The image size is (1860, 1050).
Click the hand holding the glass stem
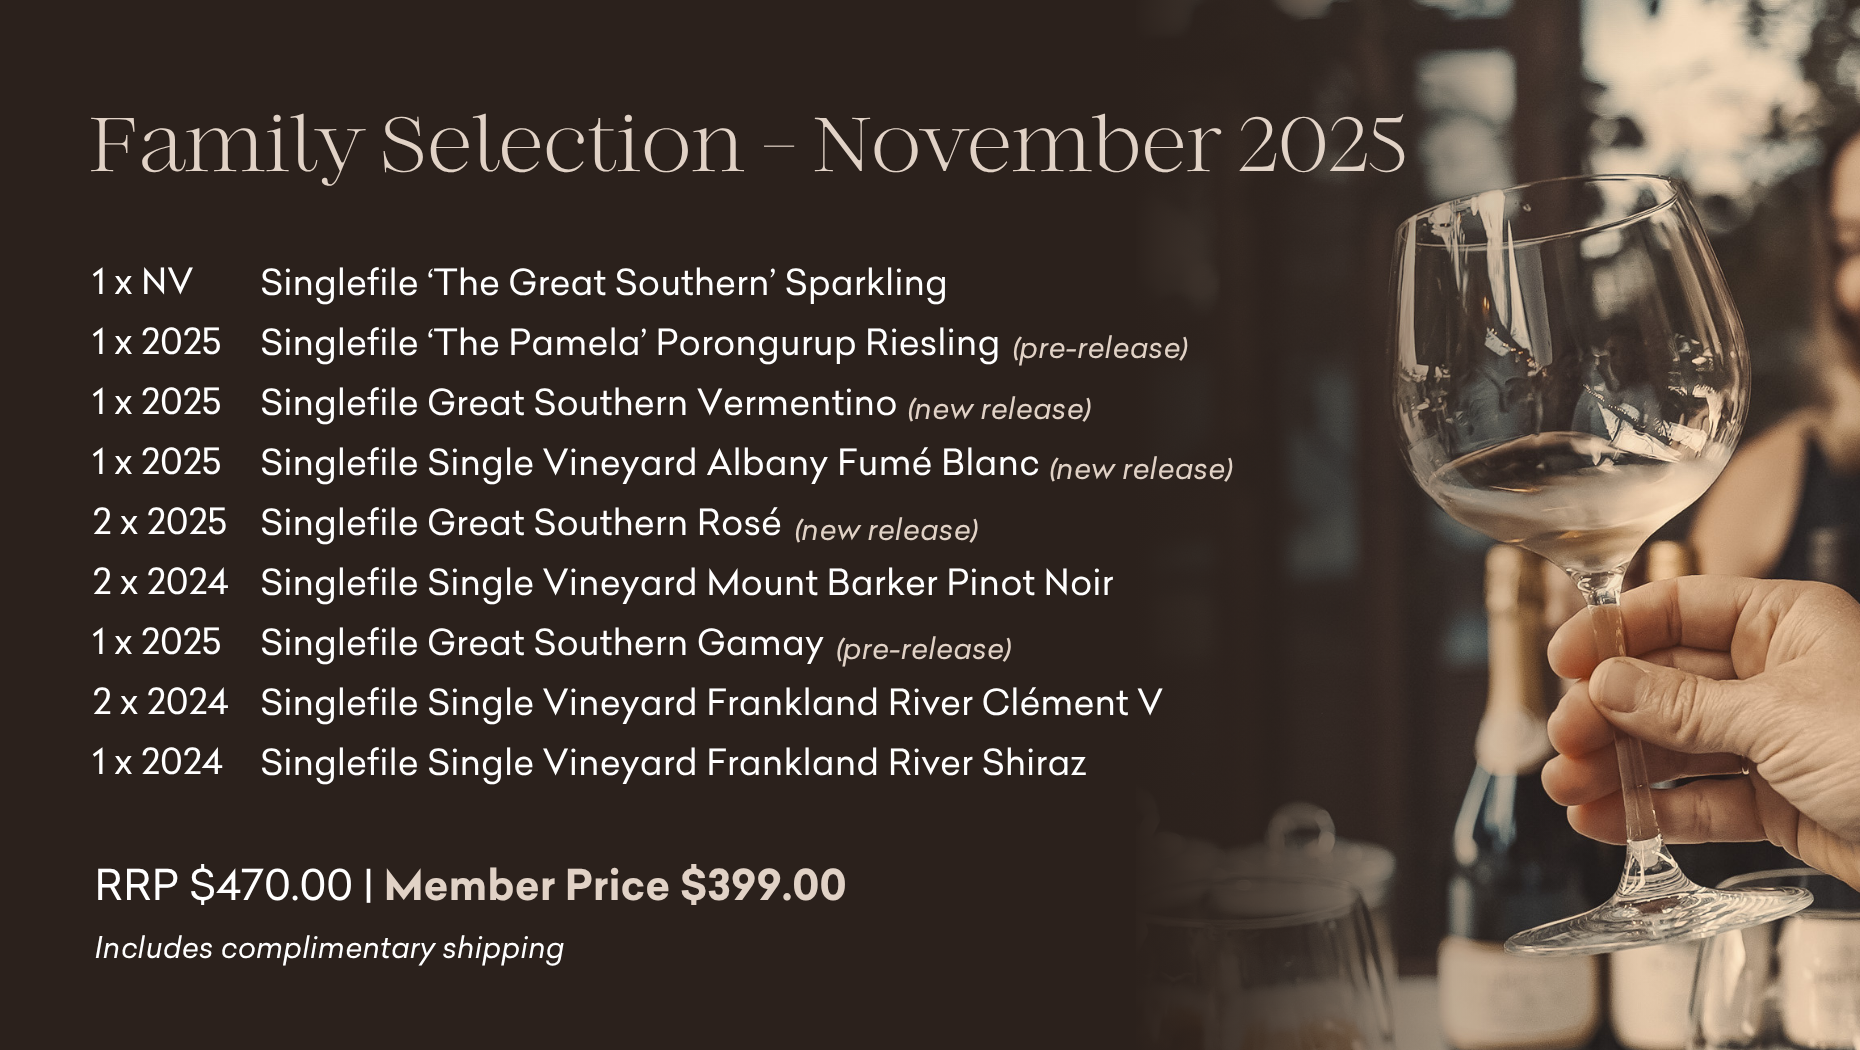(1700, 700)
